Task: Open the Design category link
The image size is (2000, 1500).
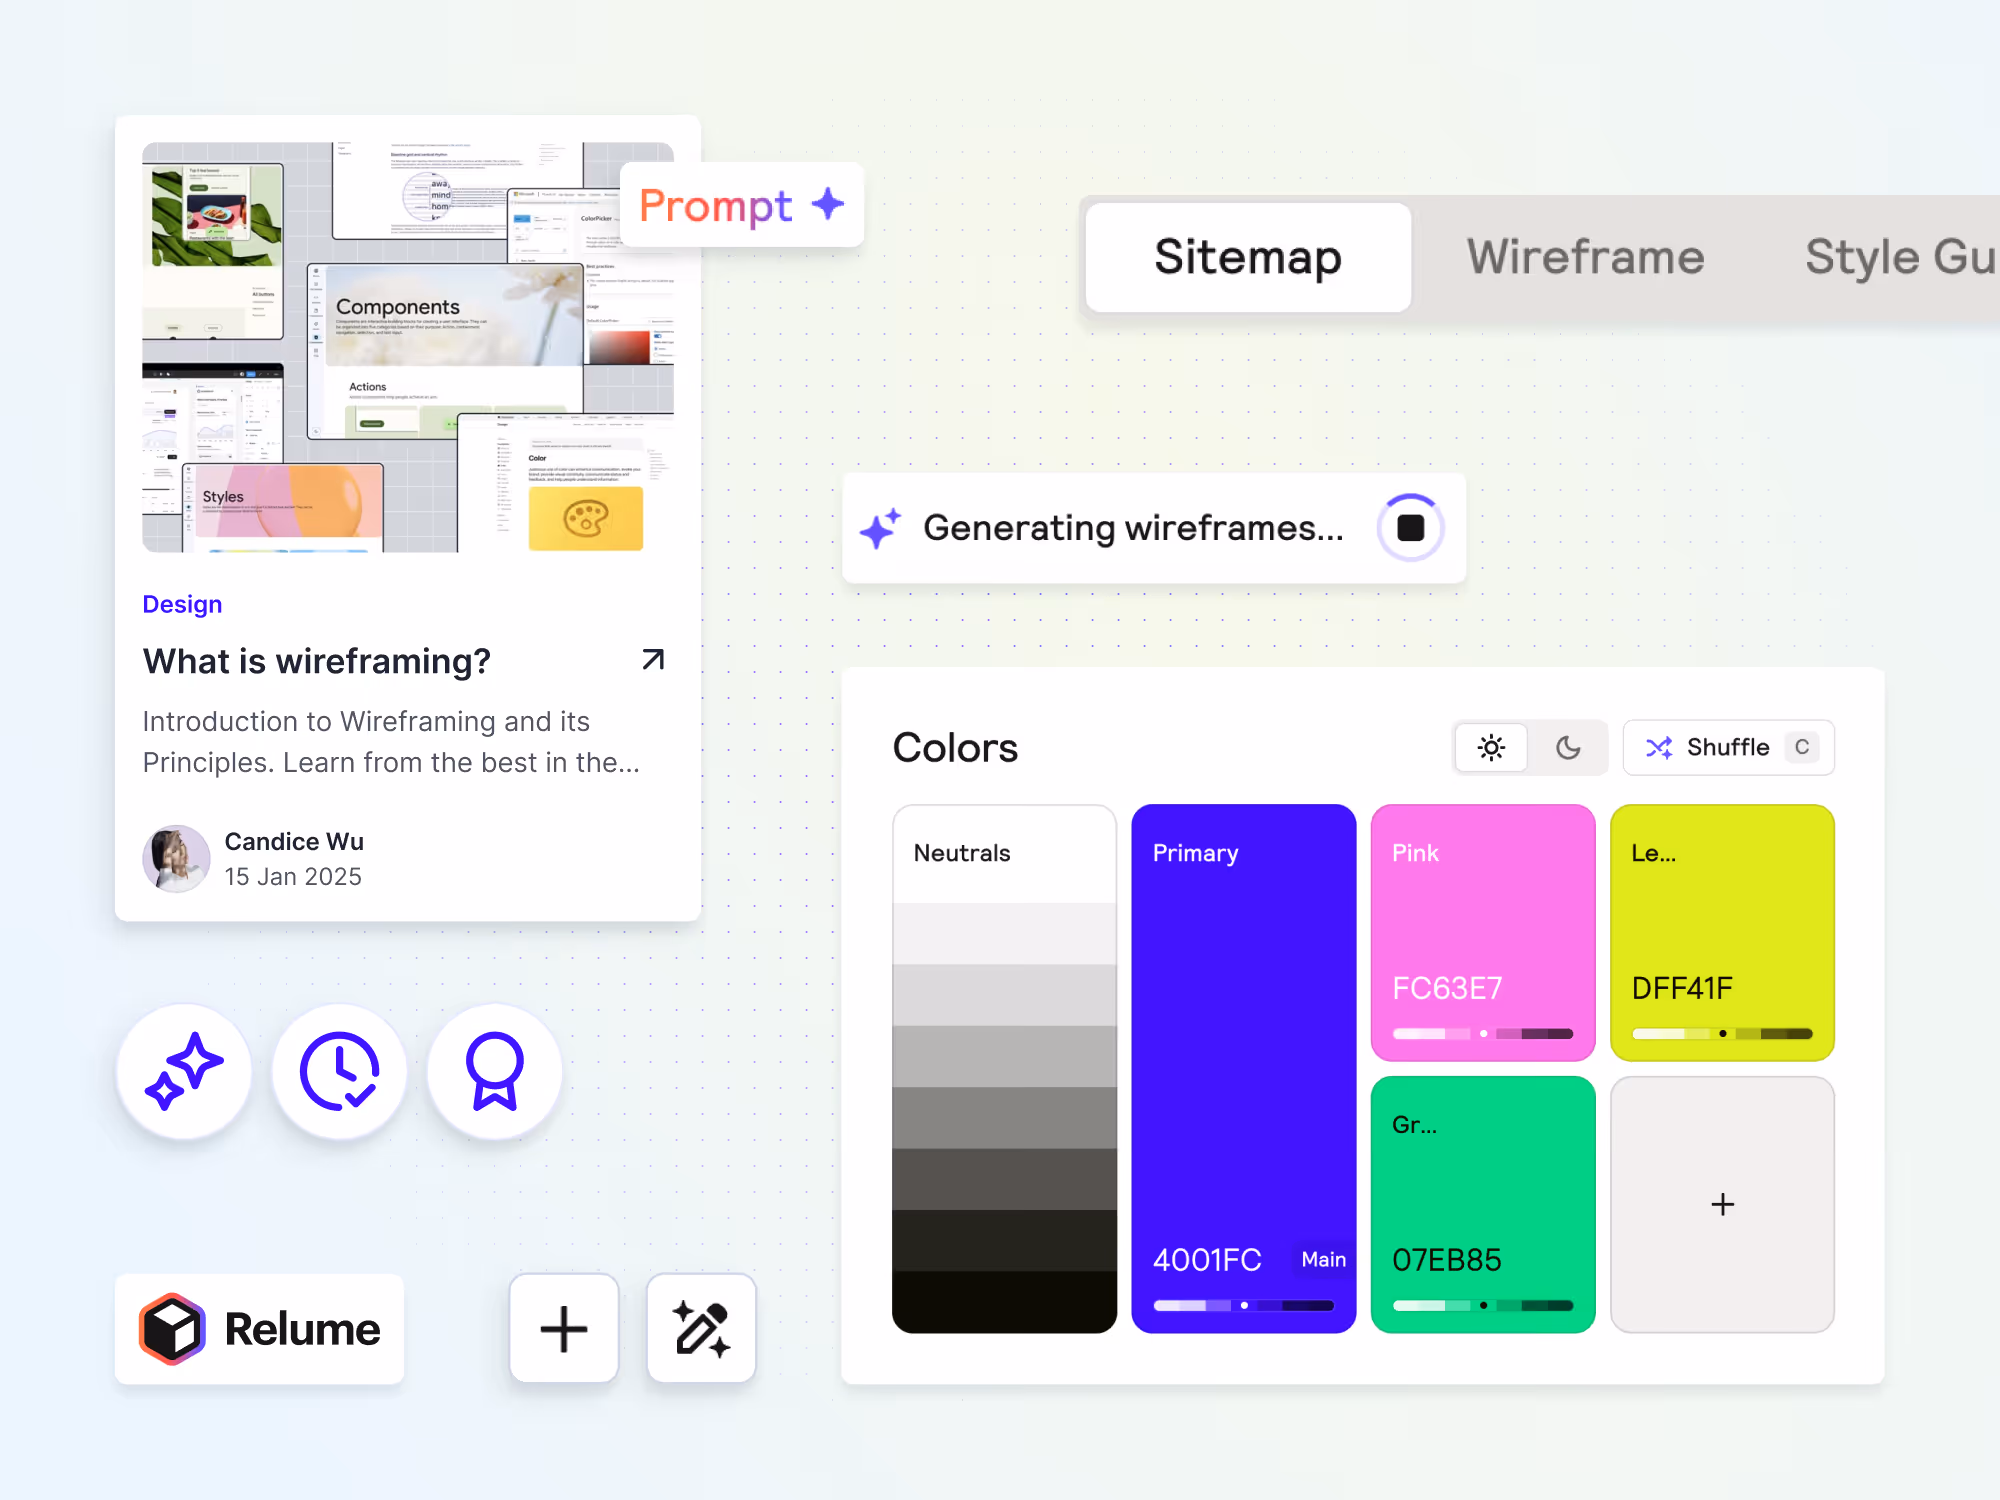Action: 182,604
